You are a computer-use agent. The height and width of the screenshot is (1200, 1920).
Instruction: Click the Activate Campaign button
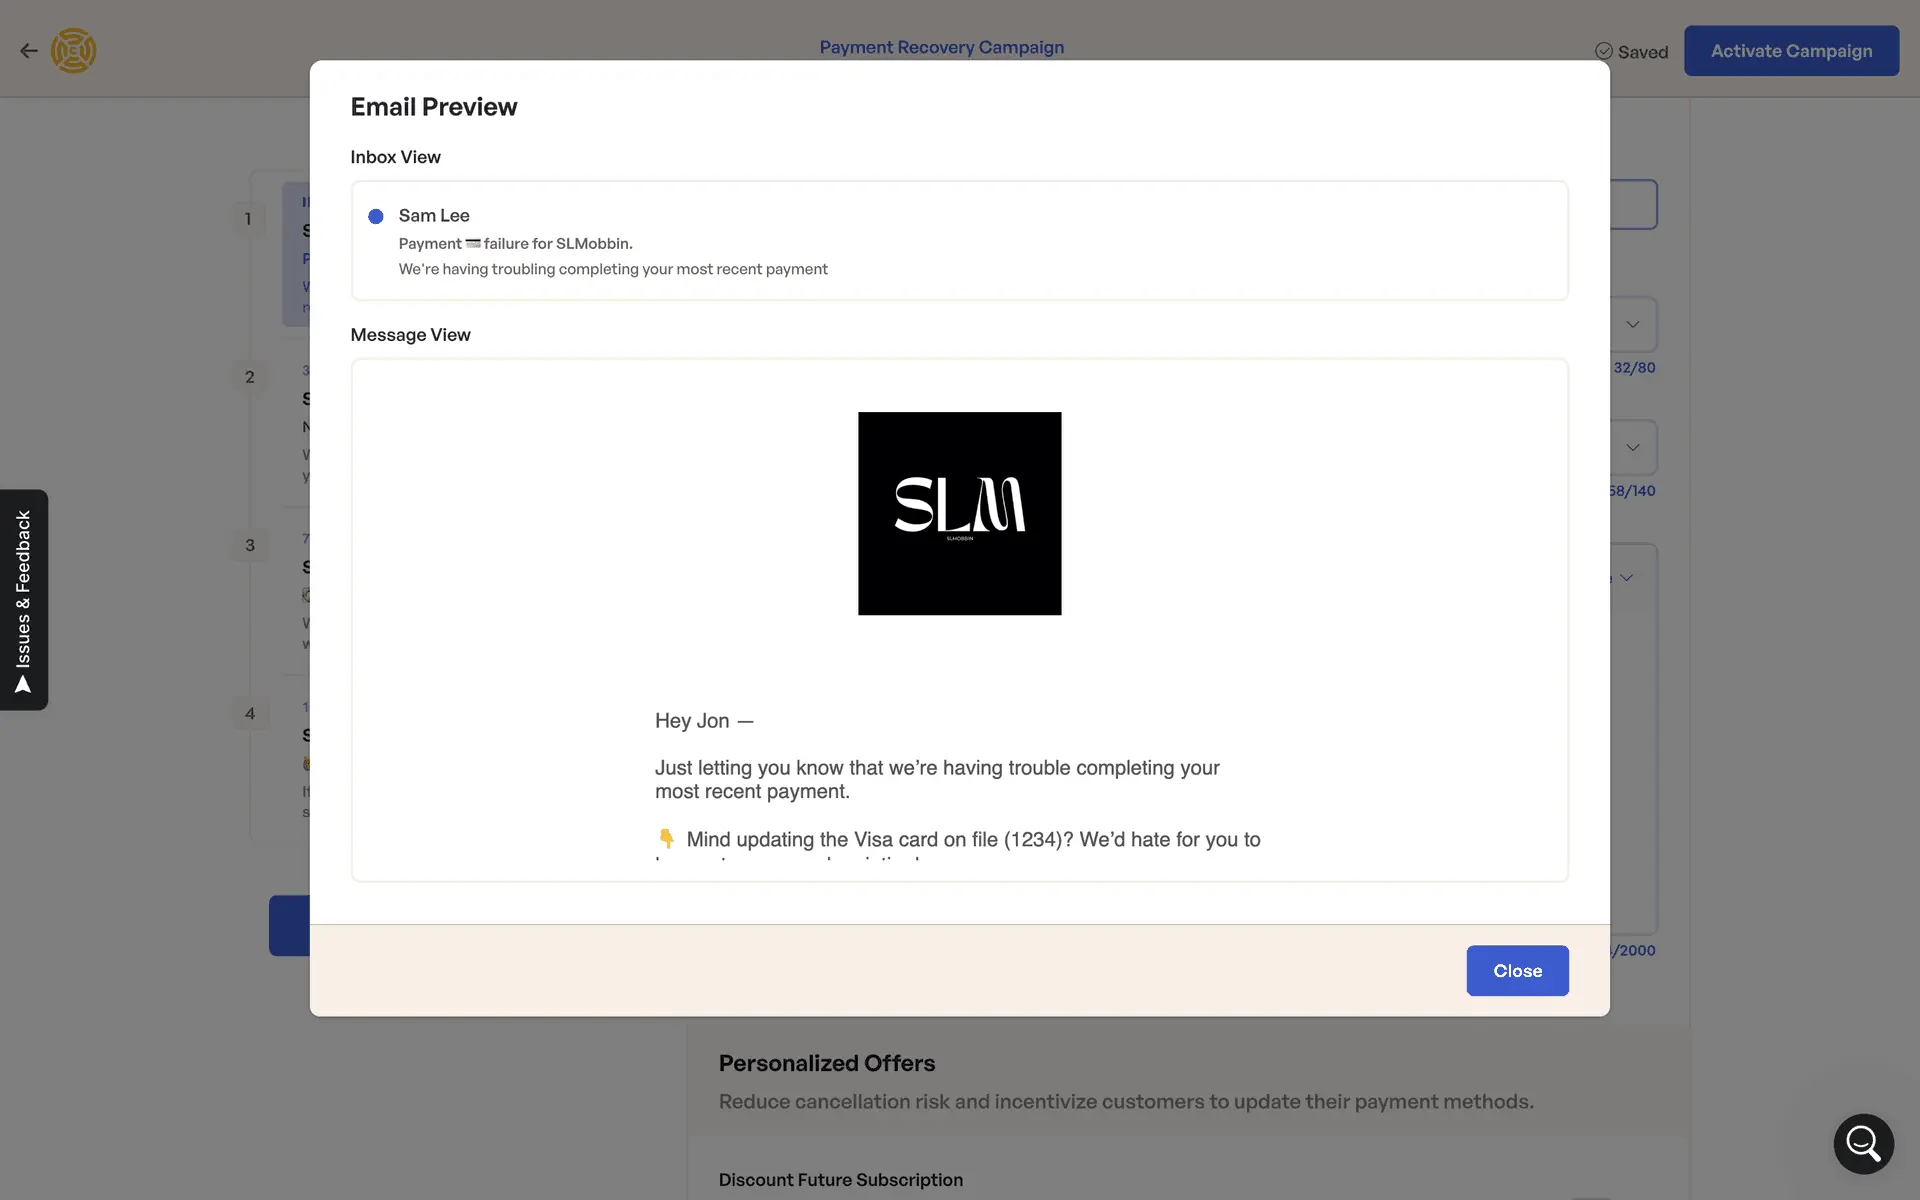point(1790,51)
